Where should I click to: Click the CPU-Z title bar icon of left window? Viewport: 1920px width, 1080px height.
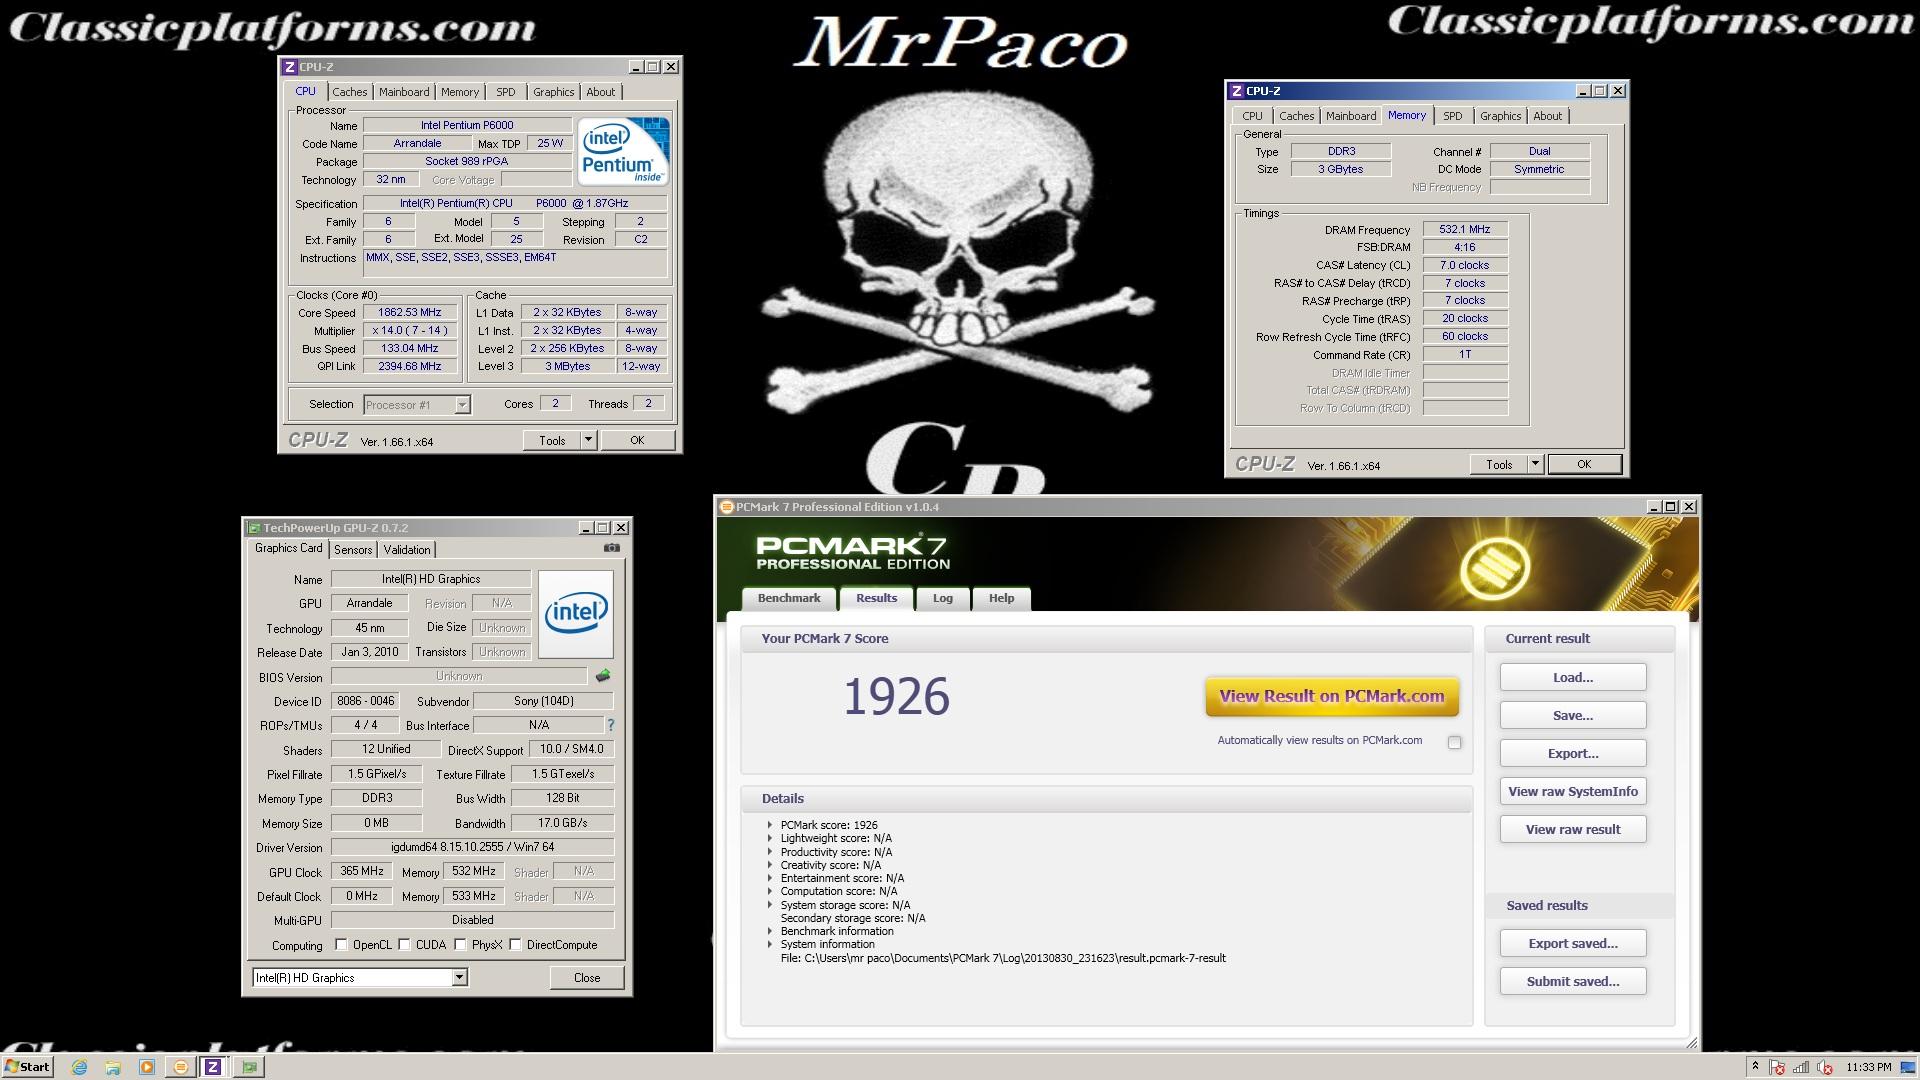pos(290,67)
